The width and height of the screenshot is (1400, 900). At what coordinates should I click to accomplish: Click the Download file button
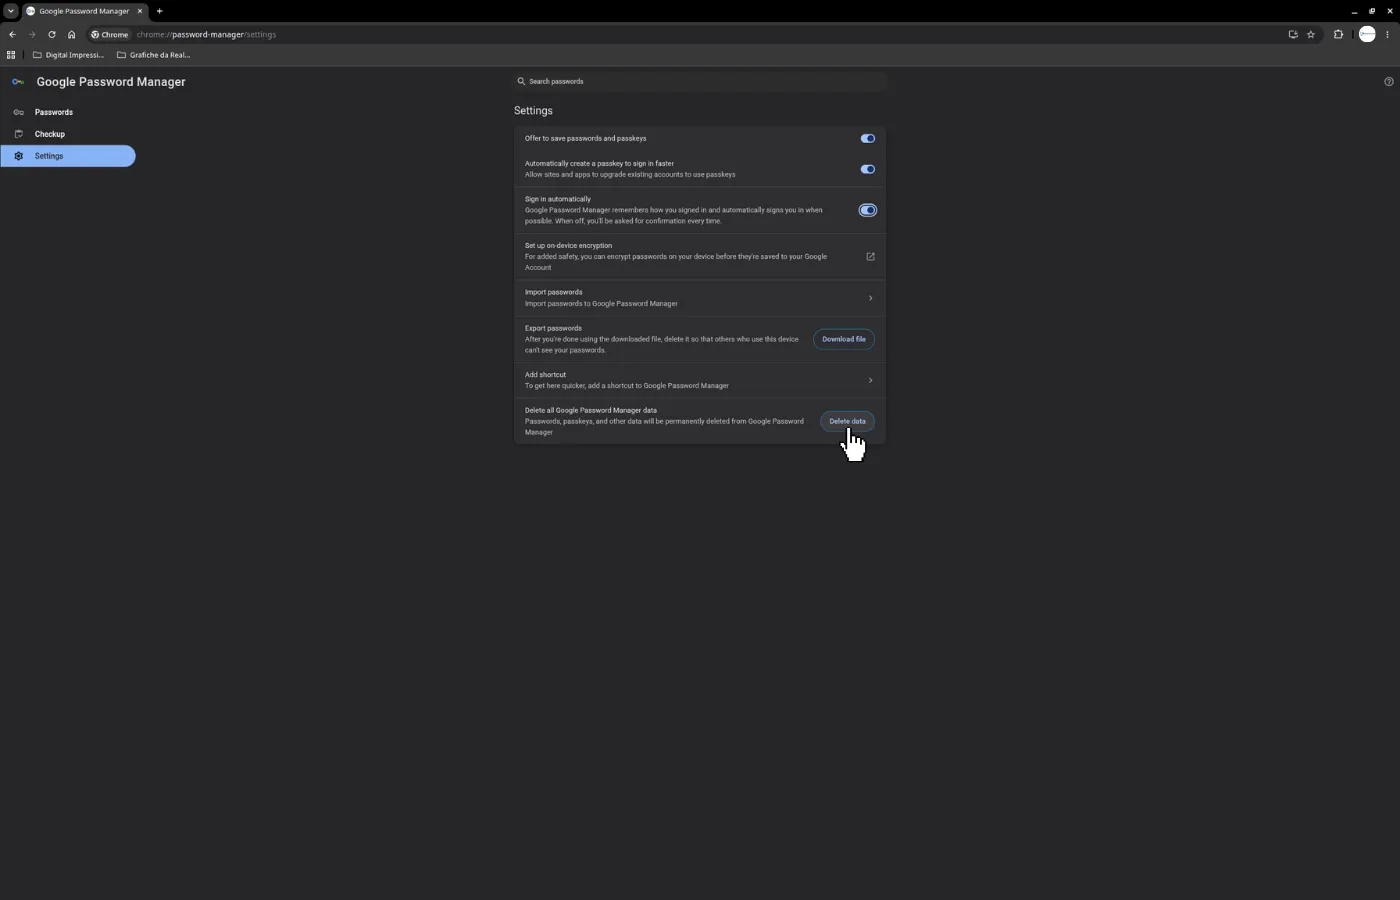tap(844, 339)
